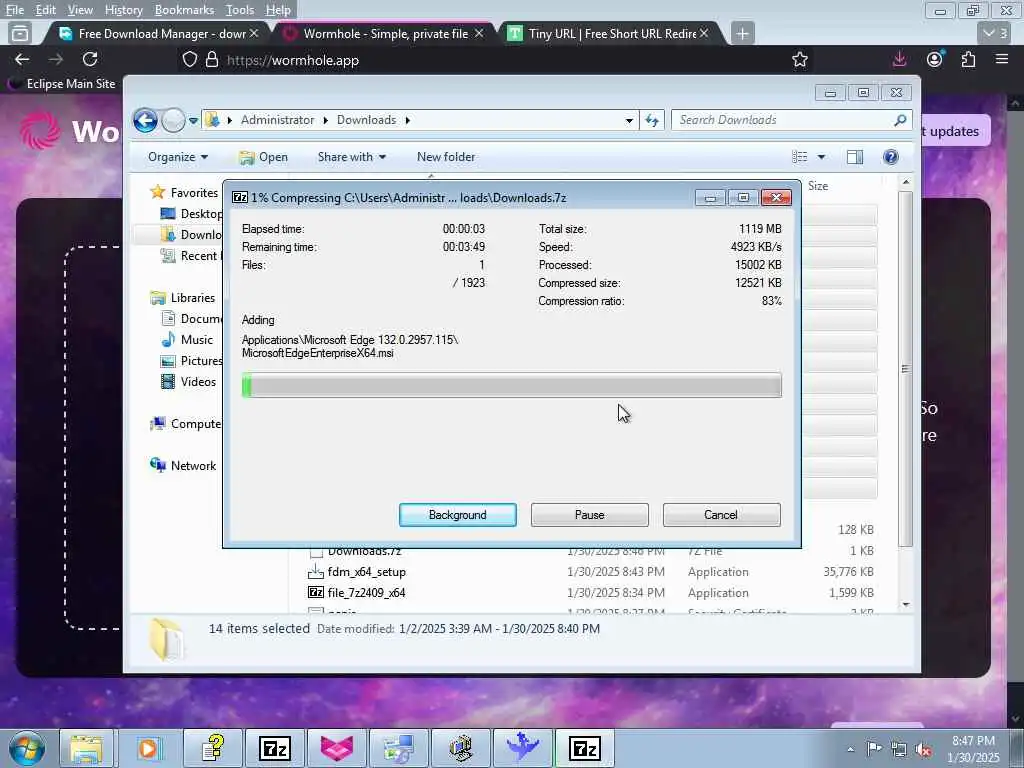The width and height of the screenshot is (1024, 768).
Task: Click the tracking protection shield icon
Action: pyautogui.click(x=189, y=60)
